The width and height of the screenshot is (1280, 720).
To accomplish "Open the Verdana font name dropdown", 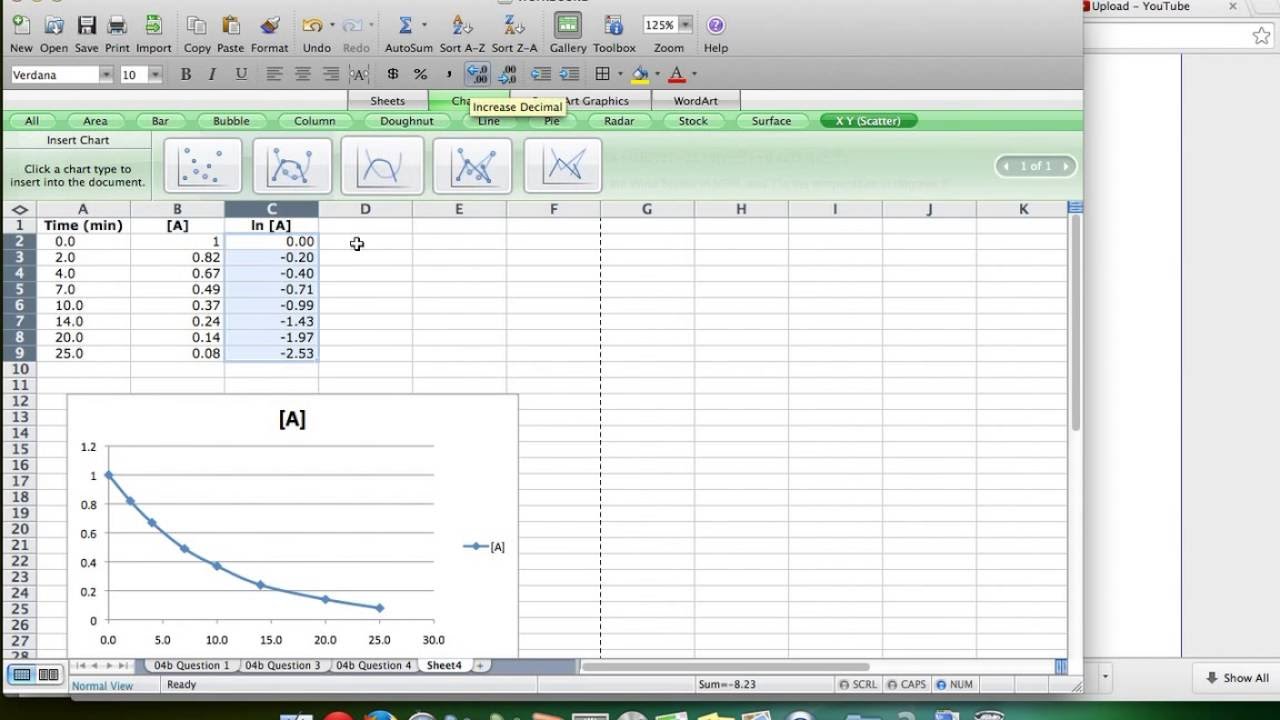I will pos(106,75).
